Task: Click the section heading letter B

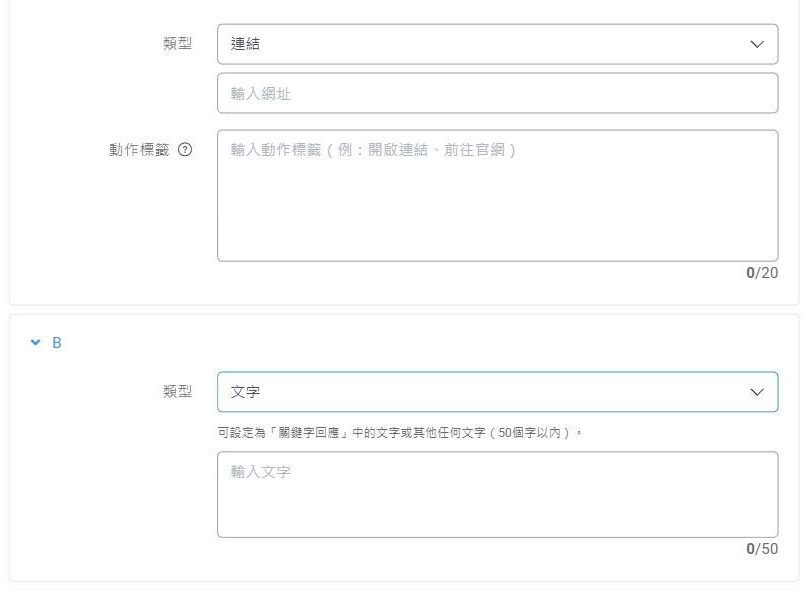Action: click(x=57, y=343)
